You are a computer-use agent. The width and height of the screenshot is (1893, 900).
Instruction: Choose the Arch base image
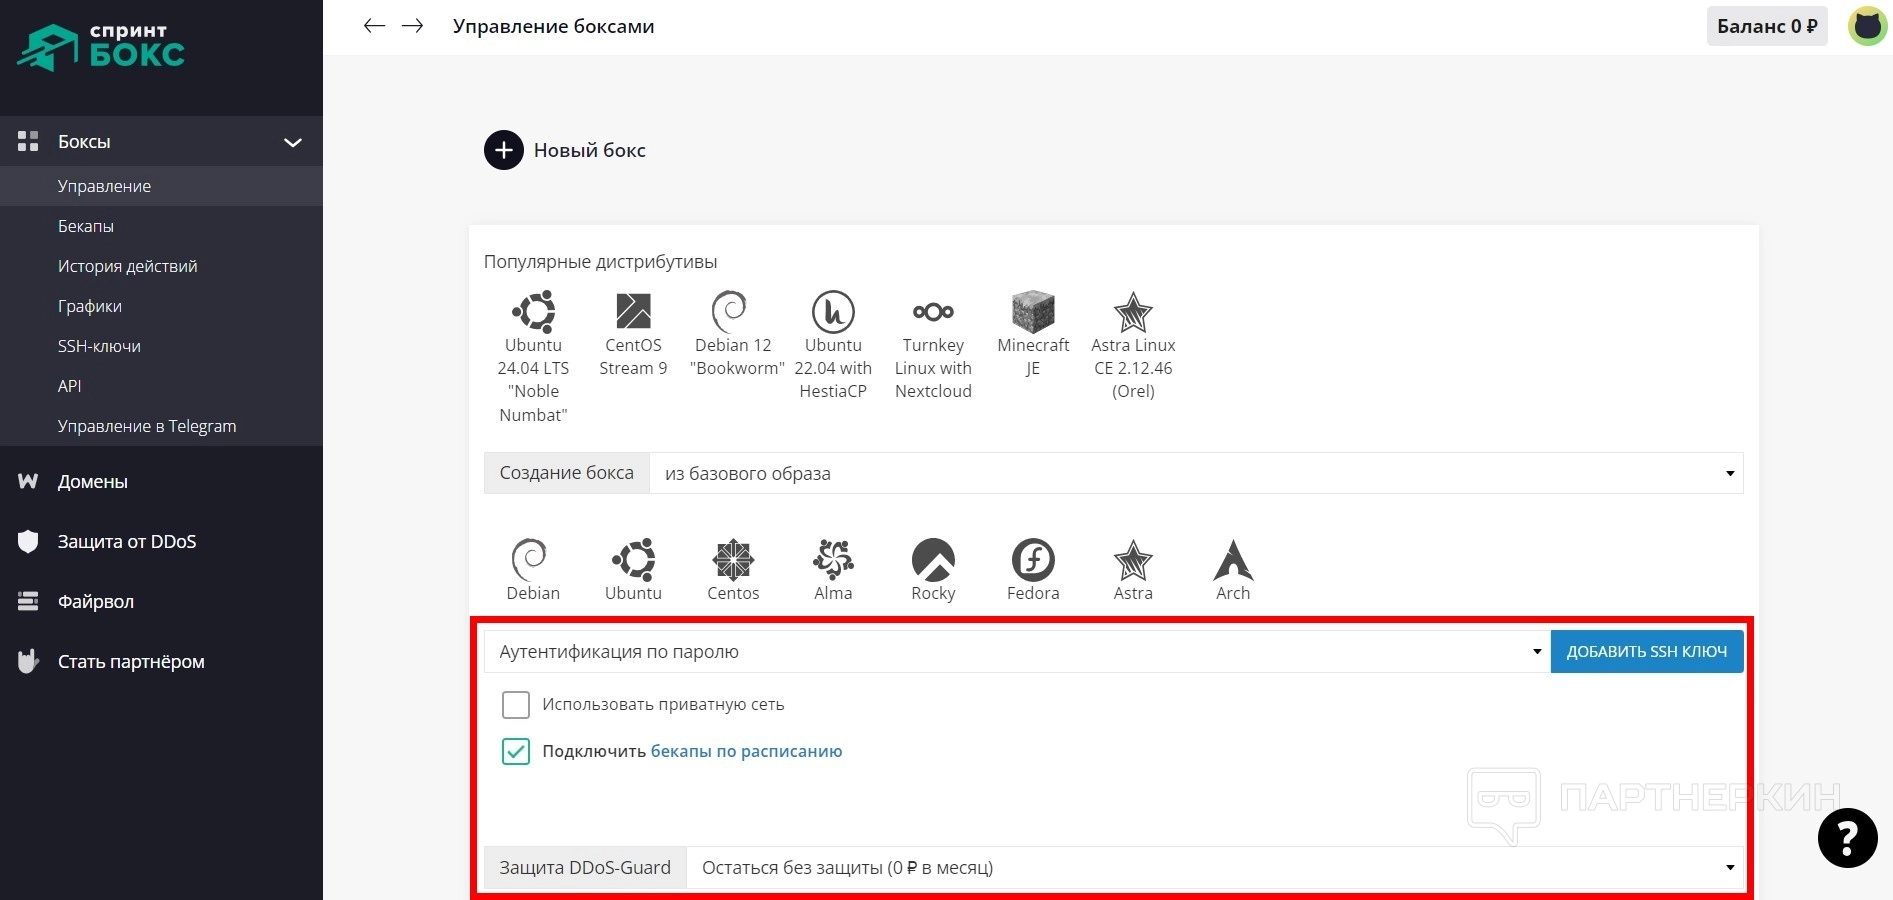tap(1233, 570)
